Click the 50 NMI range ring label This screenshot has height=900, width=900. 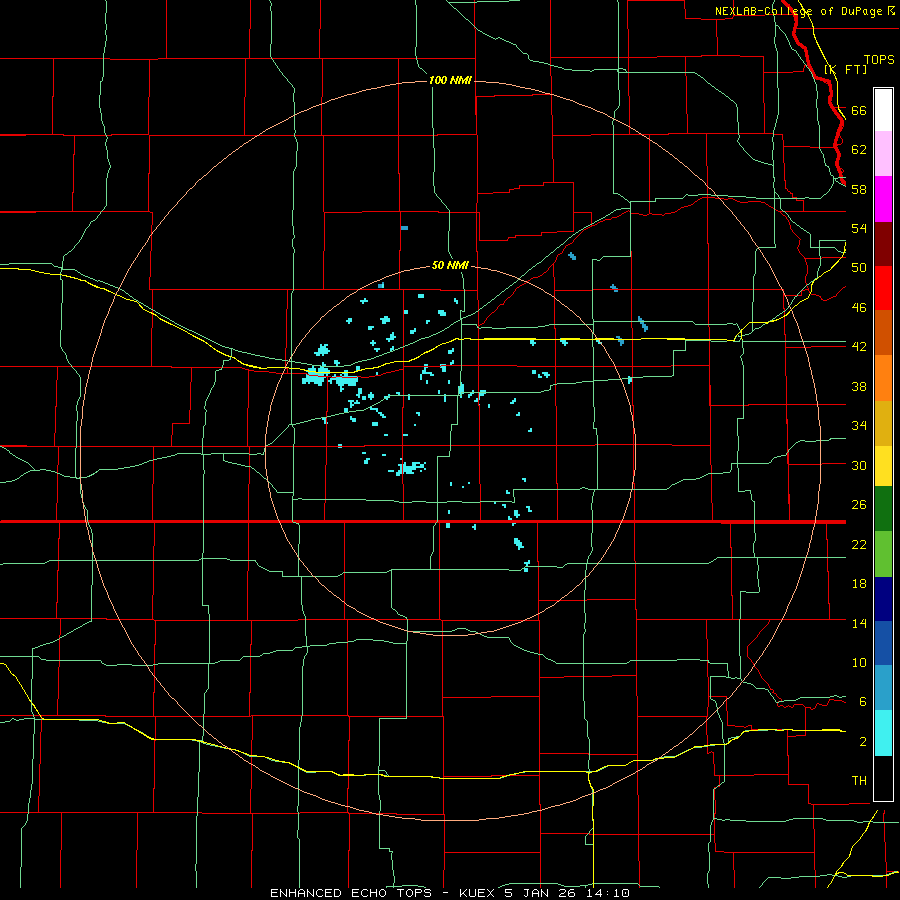pos(450,266)
